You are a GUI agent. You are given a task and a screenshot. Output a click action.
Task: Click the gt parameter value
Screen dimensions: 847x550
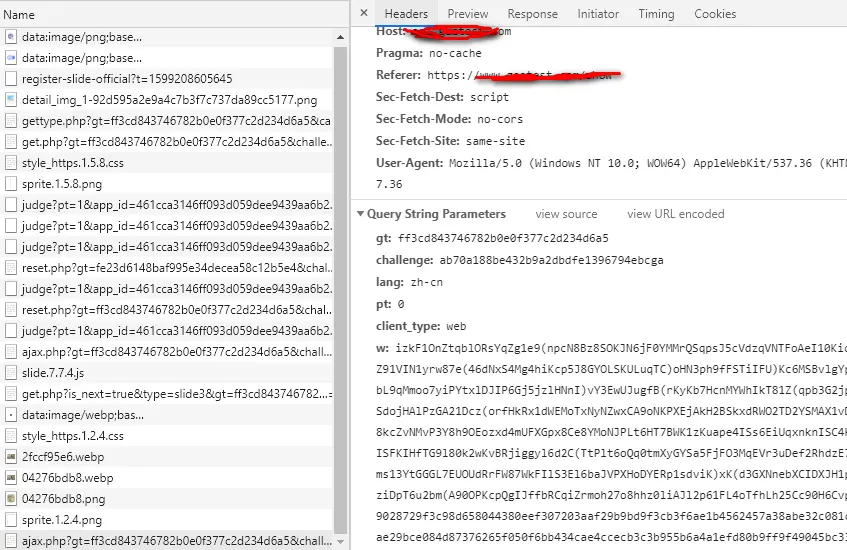click(503, 238)
